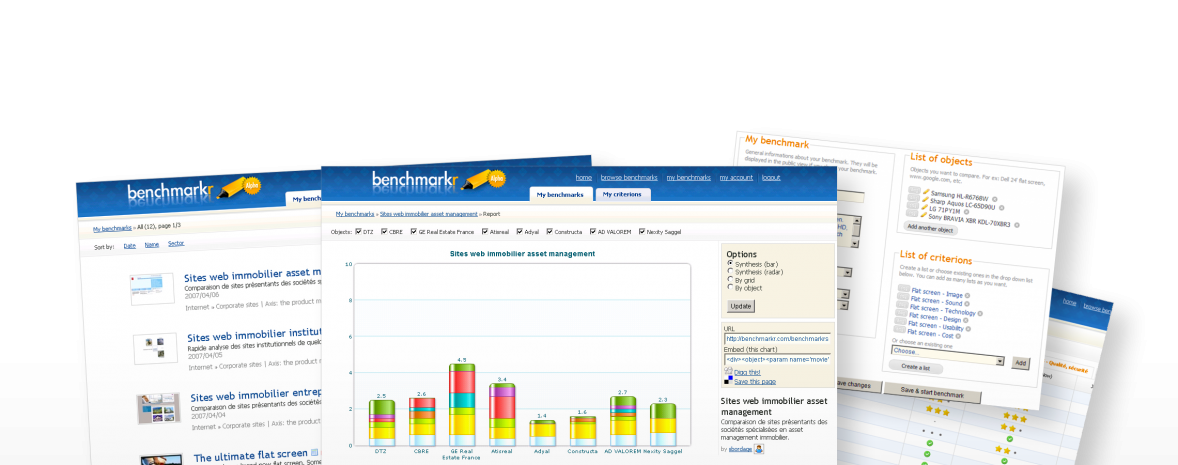Click the Update button in Options

point(741,306)
